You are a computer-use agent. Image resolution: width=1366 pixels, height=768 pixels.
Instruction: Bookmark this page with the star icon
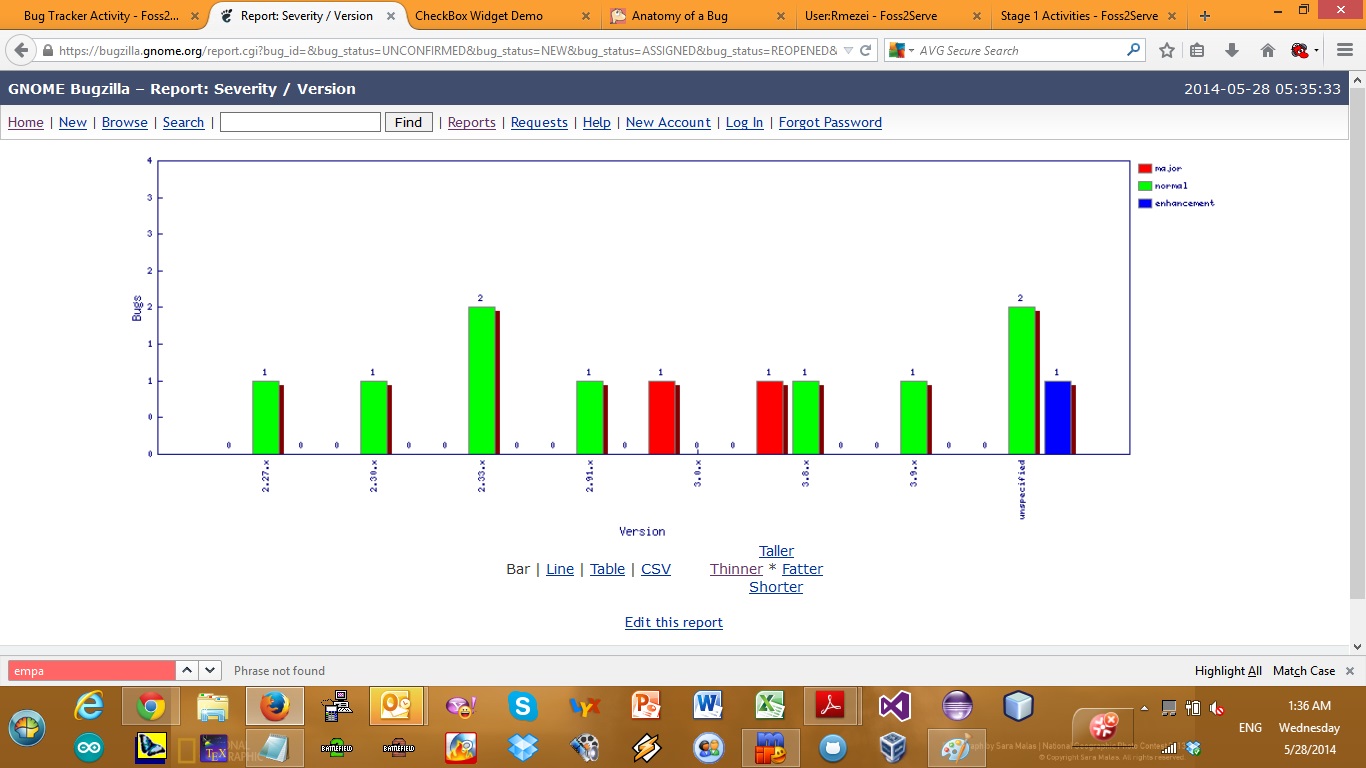click(1166, 50)
